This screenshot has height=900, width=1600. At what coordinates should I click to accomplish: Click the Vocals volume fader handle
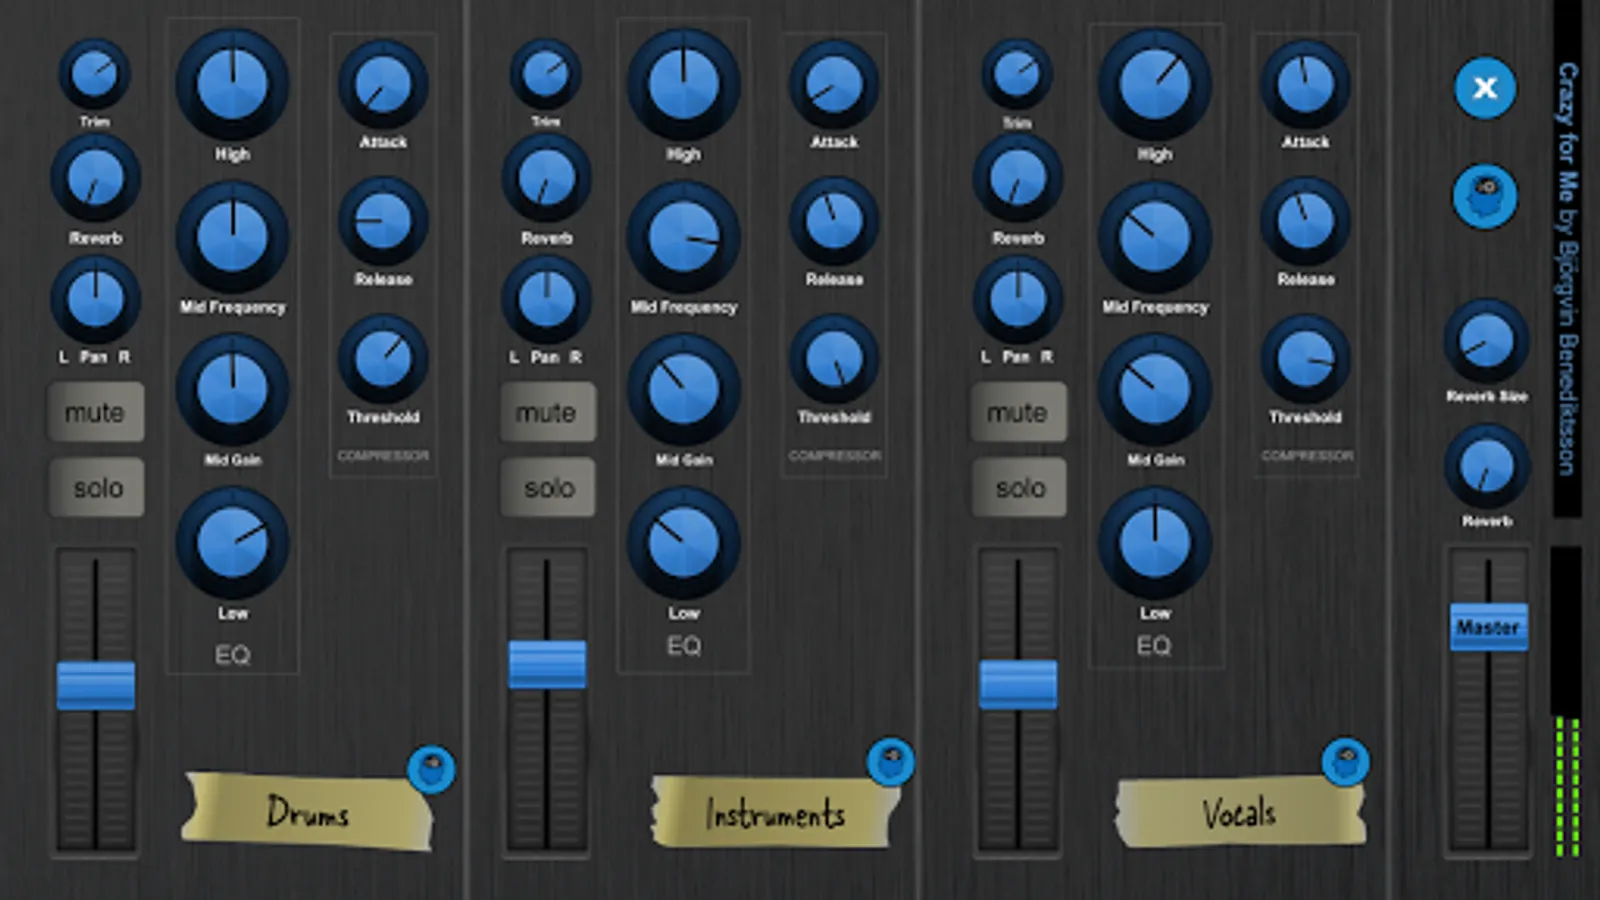1018,685
